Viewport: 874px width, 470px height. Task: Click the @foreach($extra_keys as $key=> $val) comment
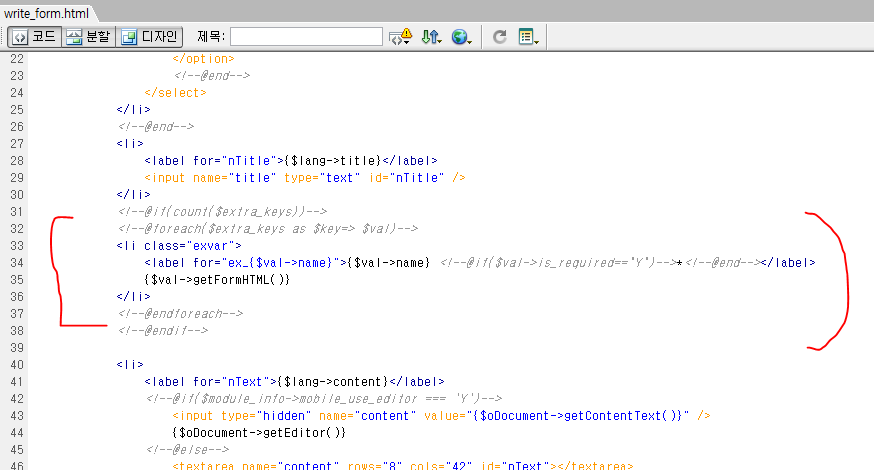coord(268,229)
